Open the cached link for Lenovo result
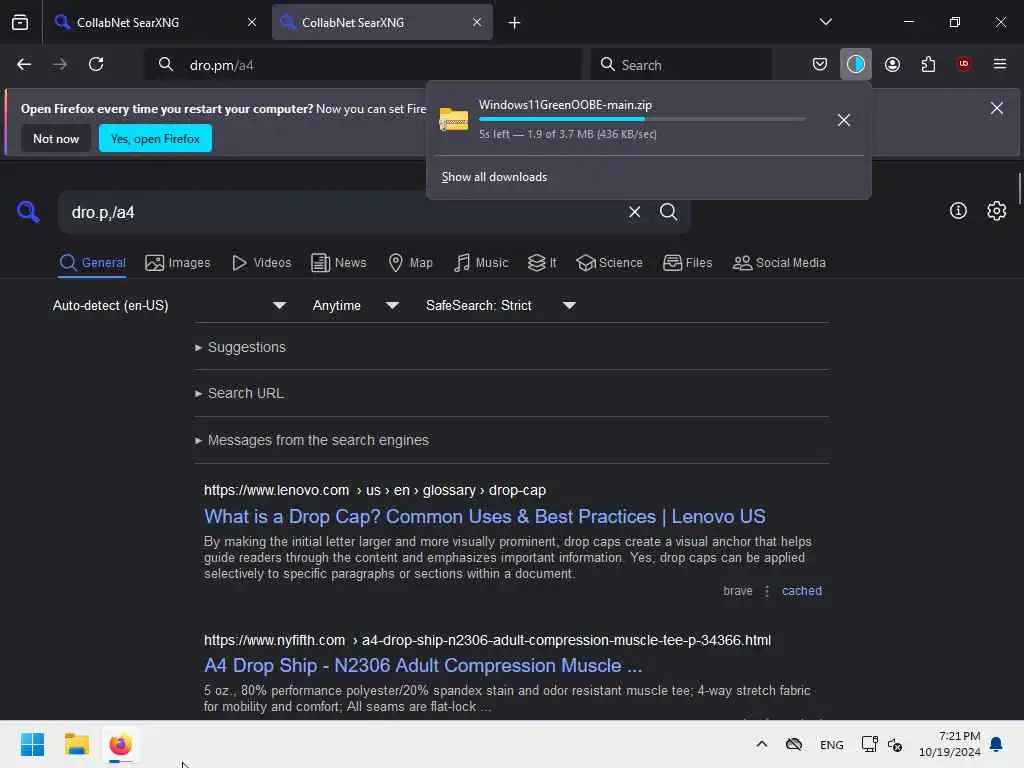 pos(802,591)
